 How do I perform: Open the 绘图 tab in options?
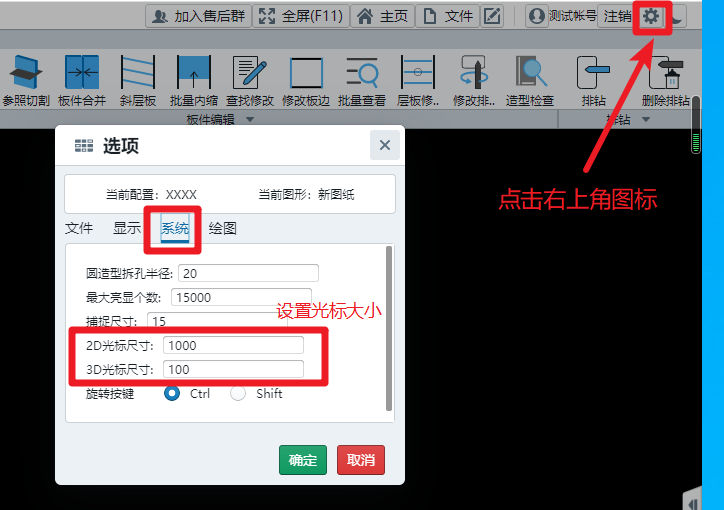click(223, 228)
